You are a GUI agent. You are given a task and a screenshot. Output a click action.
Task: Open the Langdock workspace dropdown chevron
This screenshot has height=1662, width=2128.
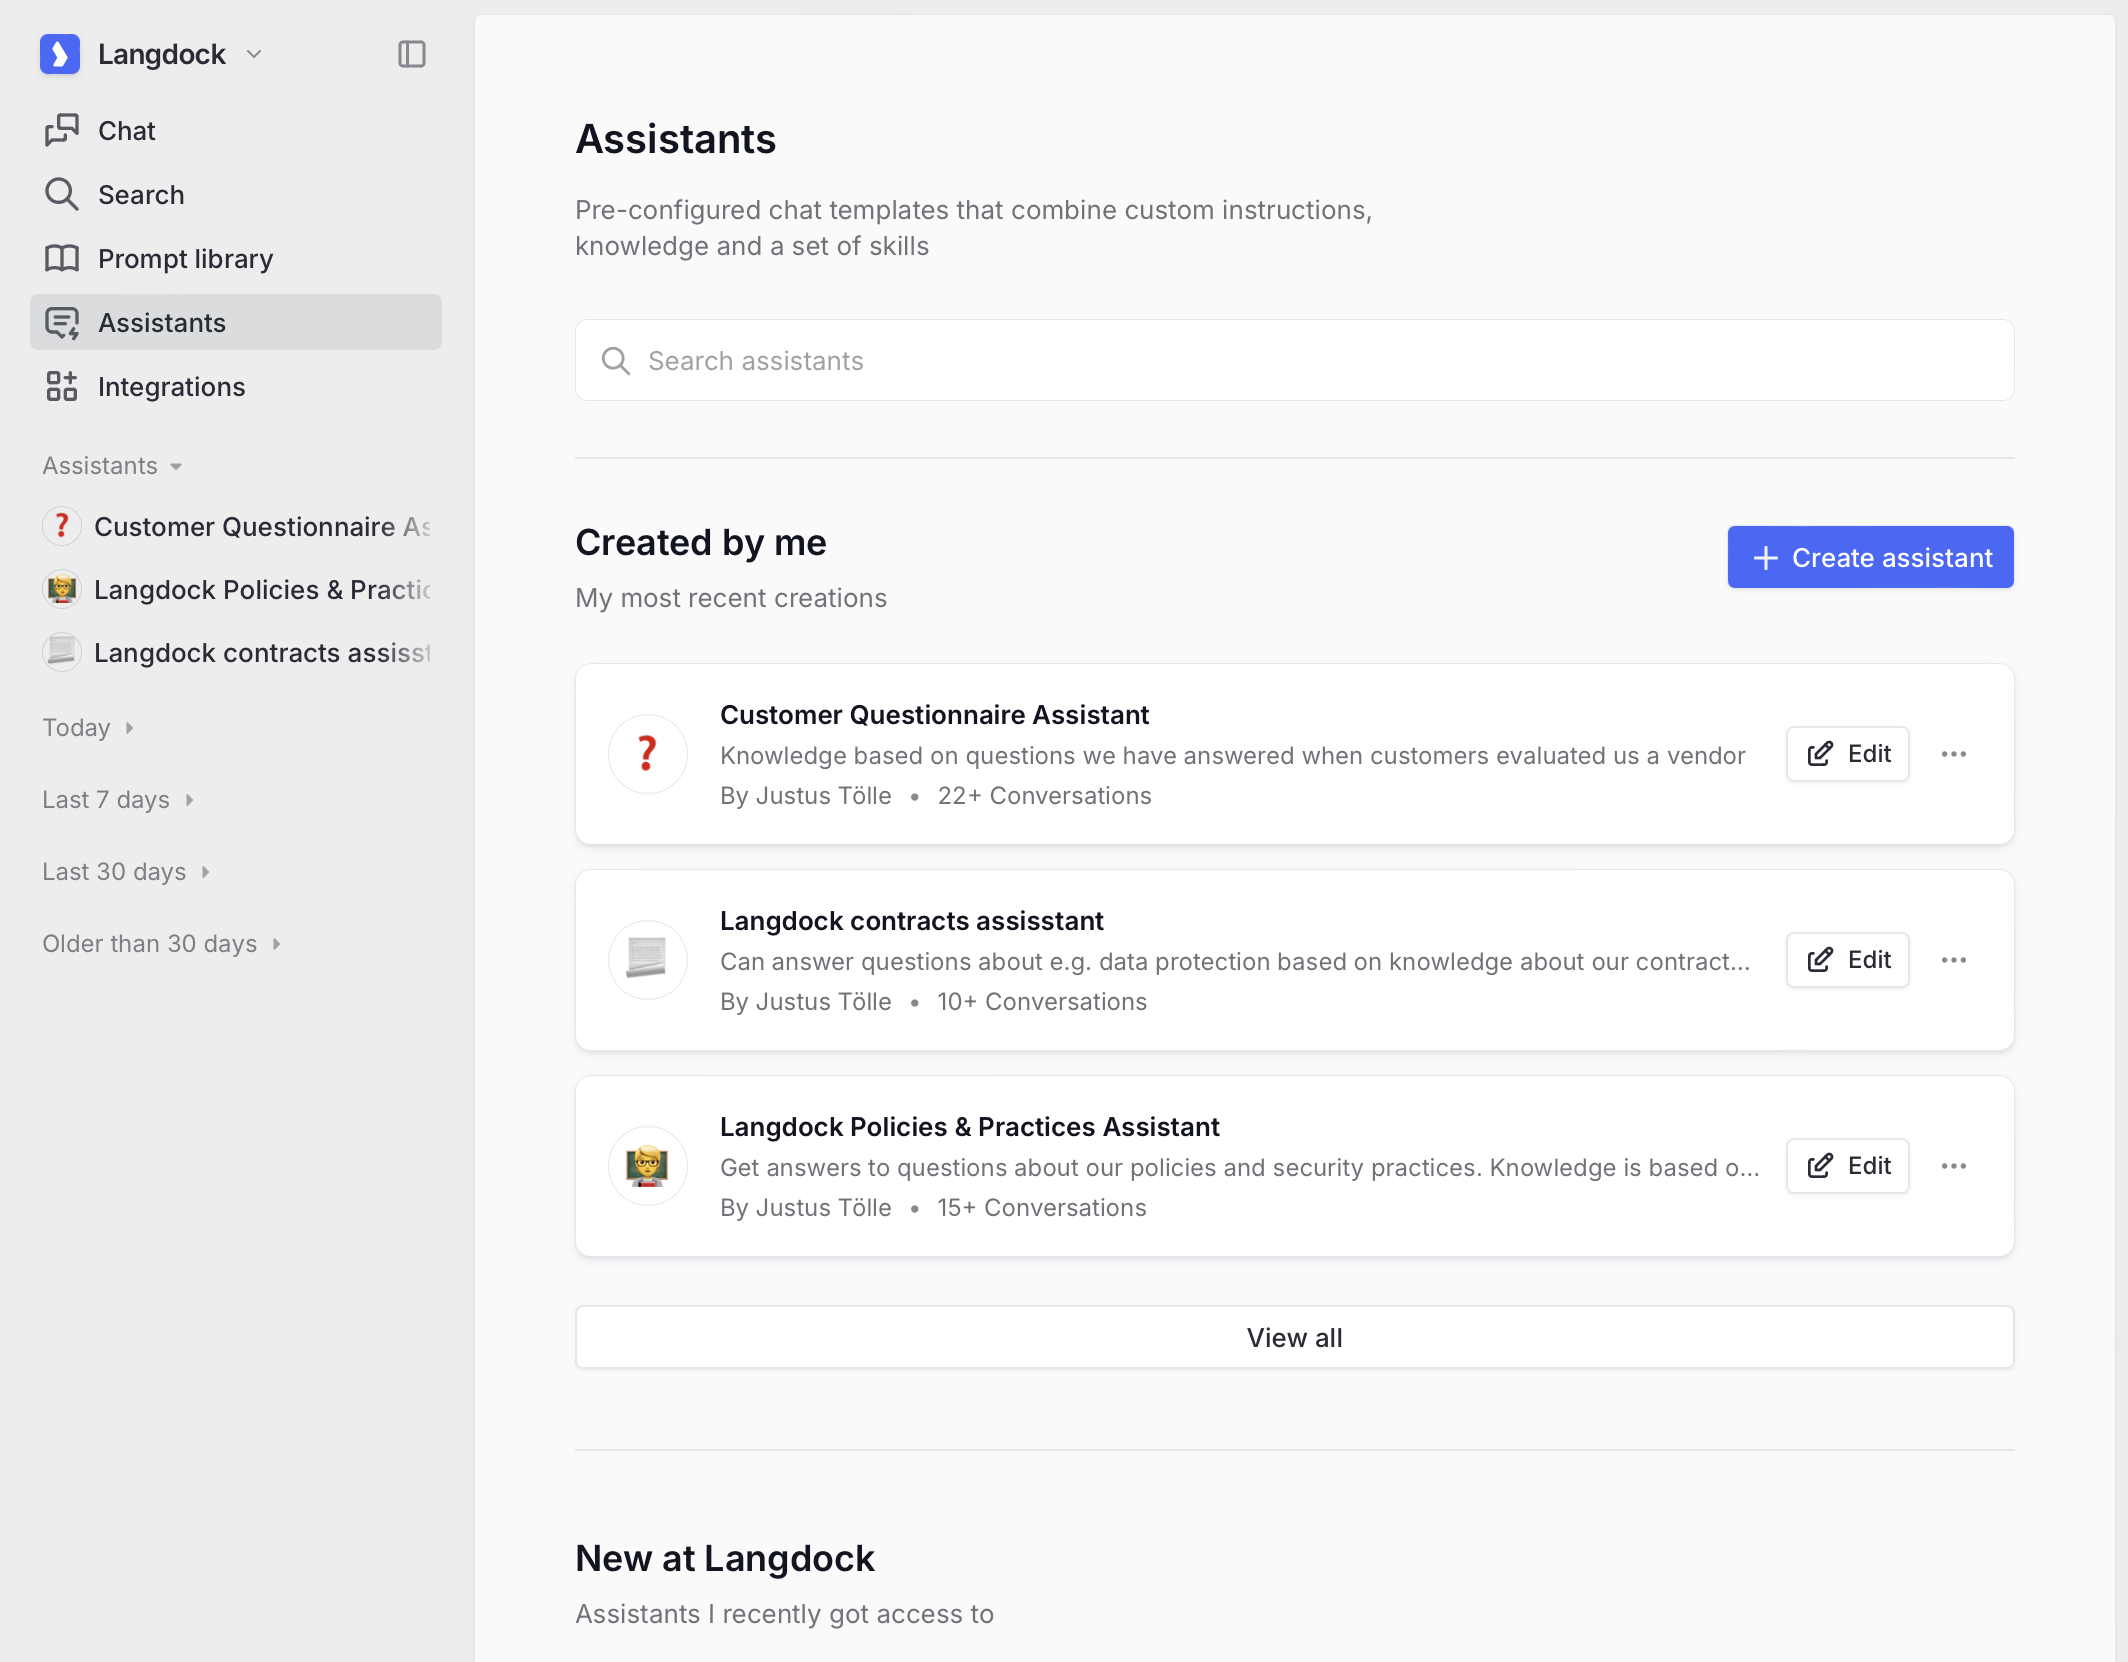click(x=254, y=54)
